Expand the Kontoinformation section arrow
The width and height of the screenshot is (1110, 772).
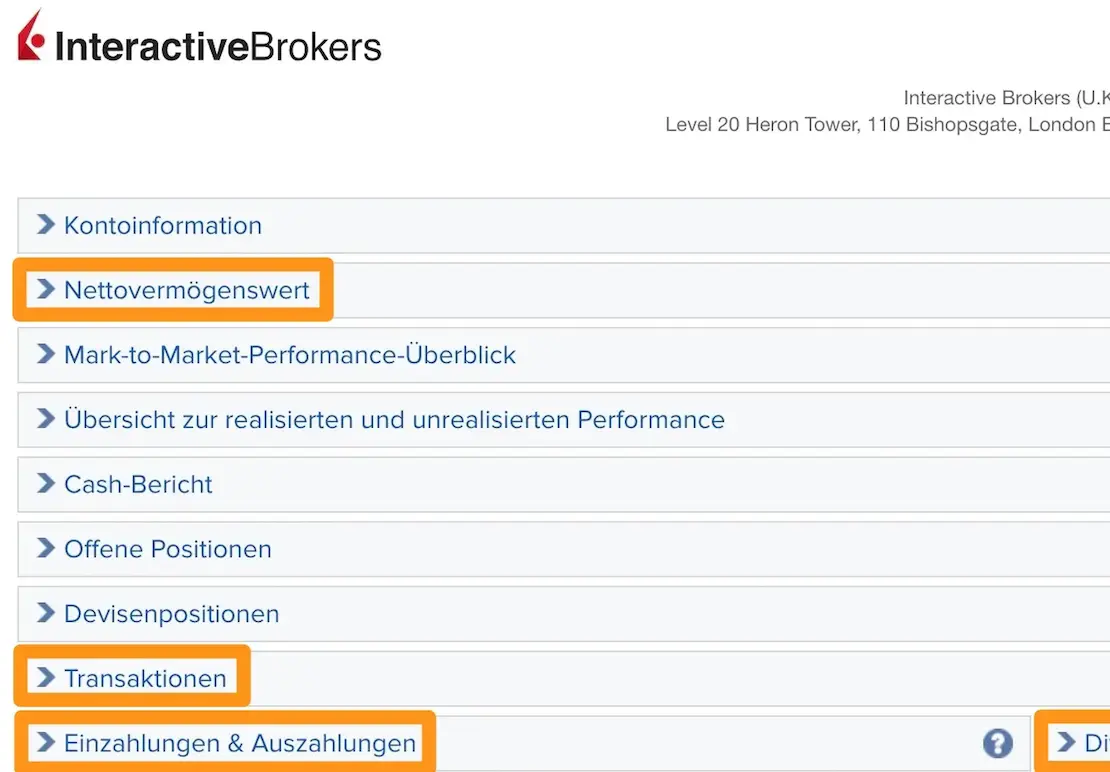pyautogui.click(x=45, y=225)
